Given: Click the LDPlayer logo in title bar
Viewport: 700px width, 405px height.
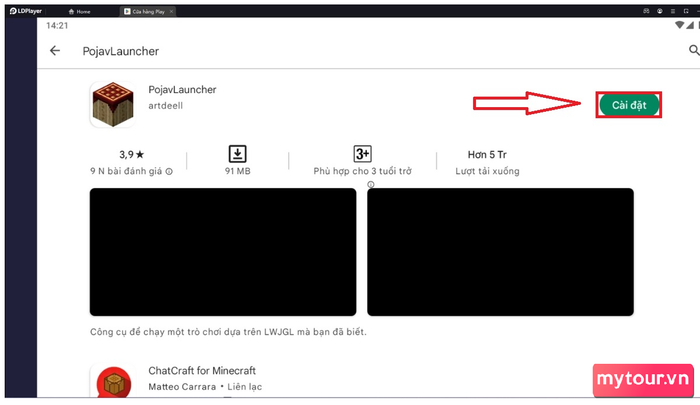Looking at the screenshot, I should pyautogui.click(x=25, y=11).
